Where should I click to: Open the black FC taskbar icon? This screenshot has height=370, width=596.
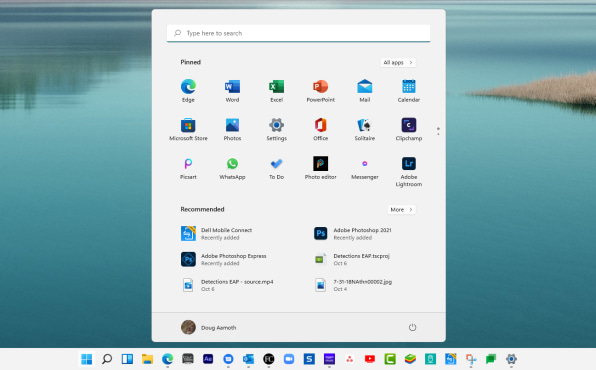269,359
